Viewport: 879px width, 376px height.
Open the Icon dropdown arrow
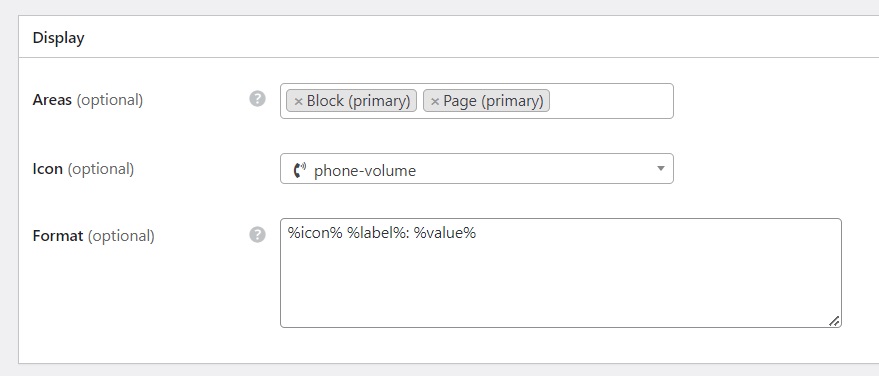click(x=660, y=169)
